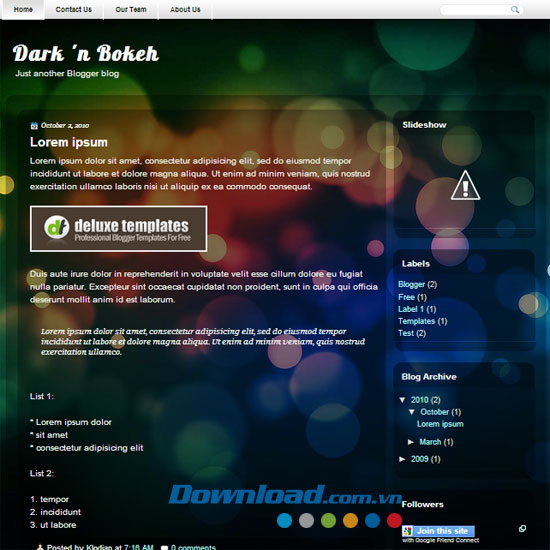Open the Followers widget popout icon
Screen dimensions: 550x550
pos(522,528)
